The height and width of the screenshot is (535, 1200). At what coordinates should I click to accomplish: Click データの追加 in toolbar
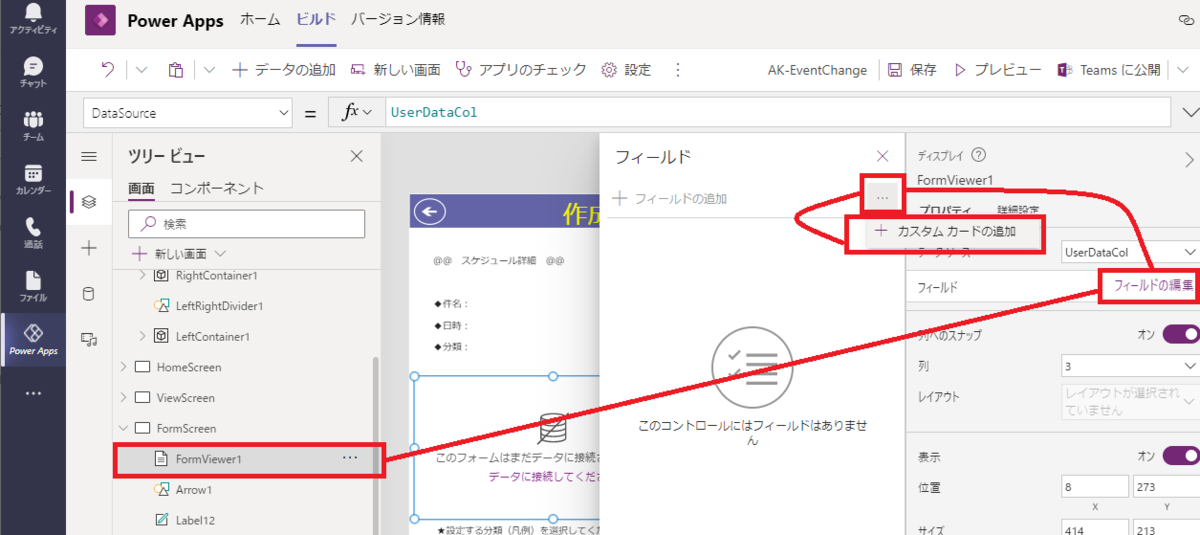pos(284,70)
